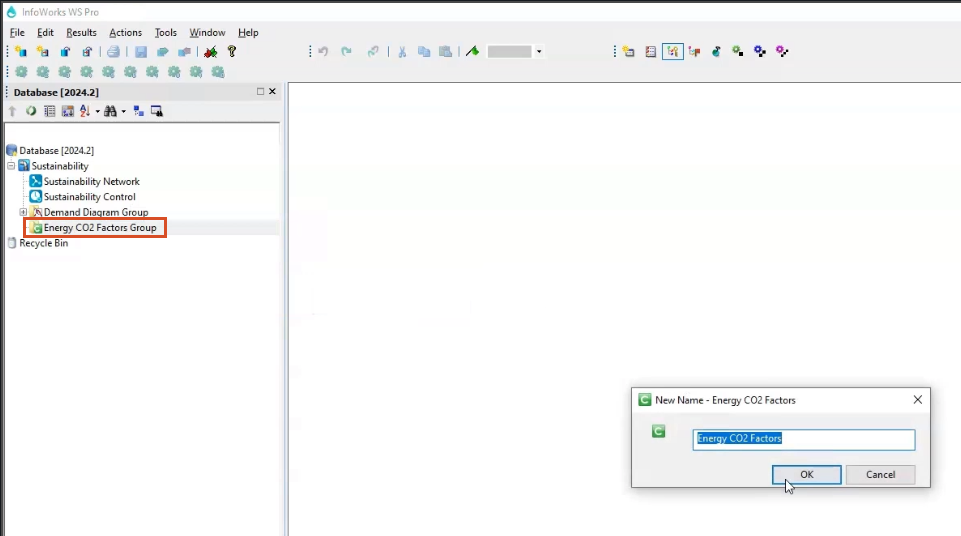
Task: Click the Cut scissors icon
Action: point(402,52)
